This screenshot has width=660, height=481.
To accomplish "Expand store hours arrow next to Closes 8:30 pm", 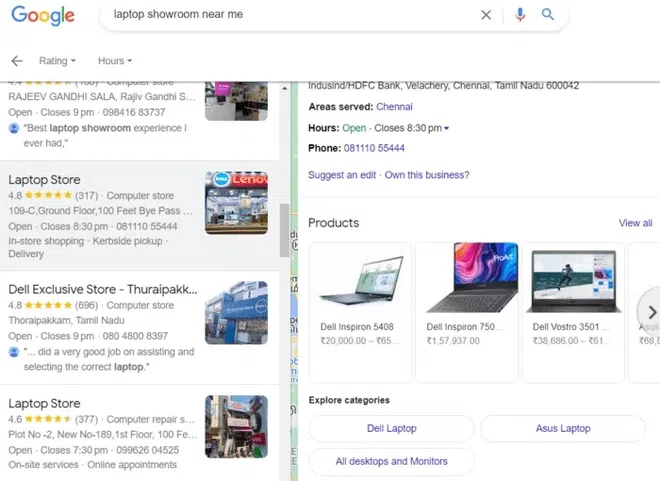I will [x=447, y=128].
